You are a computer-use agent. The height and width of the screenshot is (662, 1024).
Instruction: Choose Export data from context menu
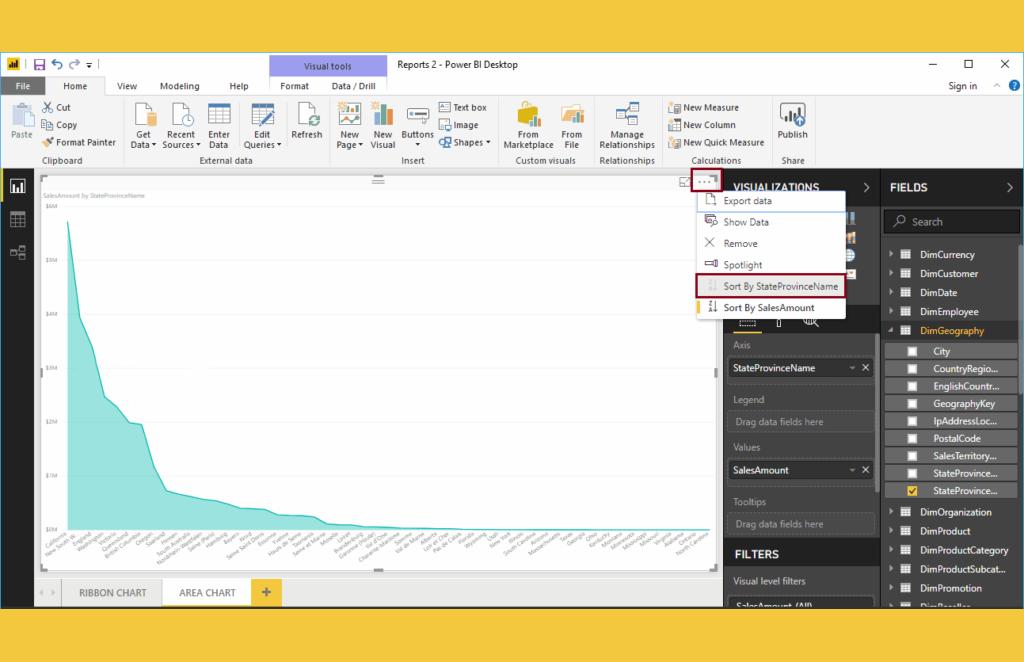pyautogui.click(x=771, y=201)
